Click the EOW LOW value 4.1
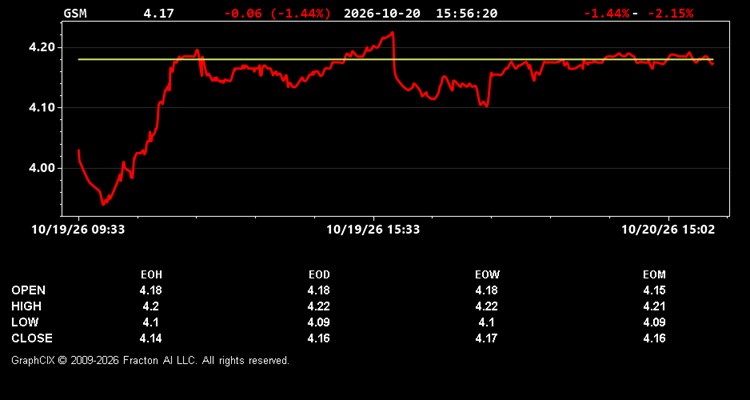The image size is (750, 400). point(486,322)
